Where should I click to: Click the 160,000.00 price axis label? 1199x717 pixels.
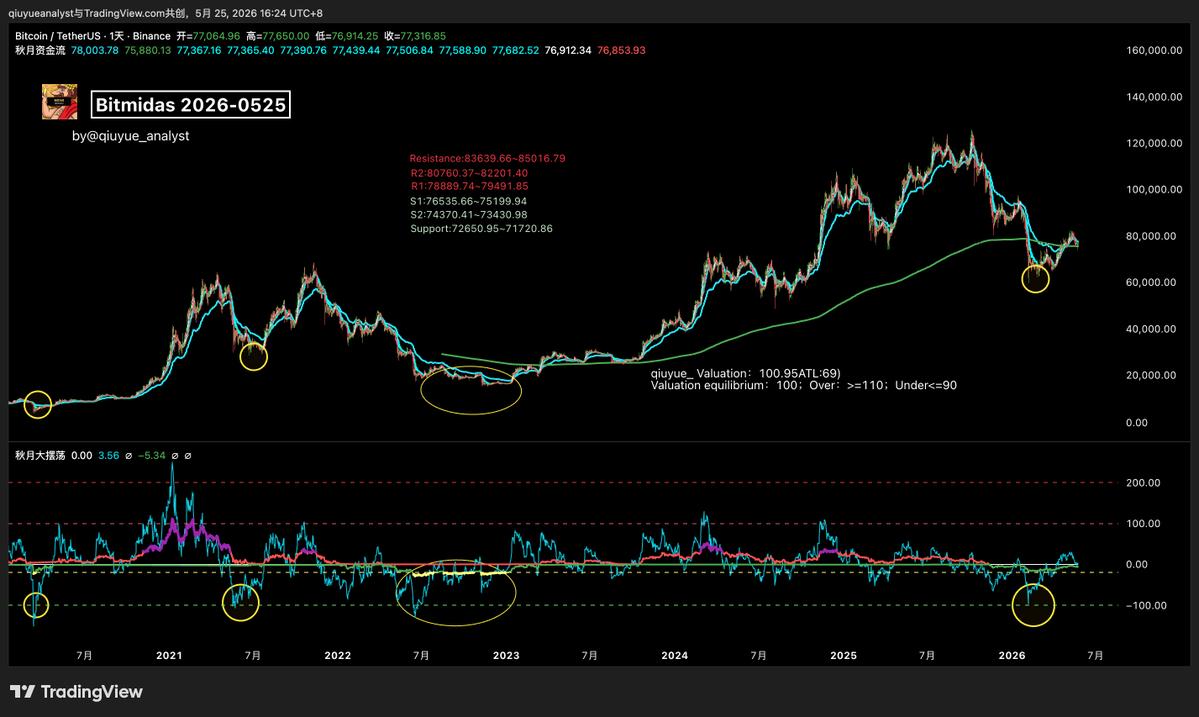(1154, 50)
